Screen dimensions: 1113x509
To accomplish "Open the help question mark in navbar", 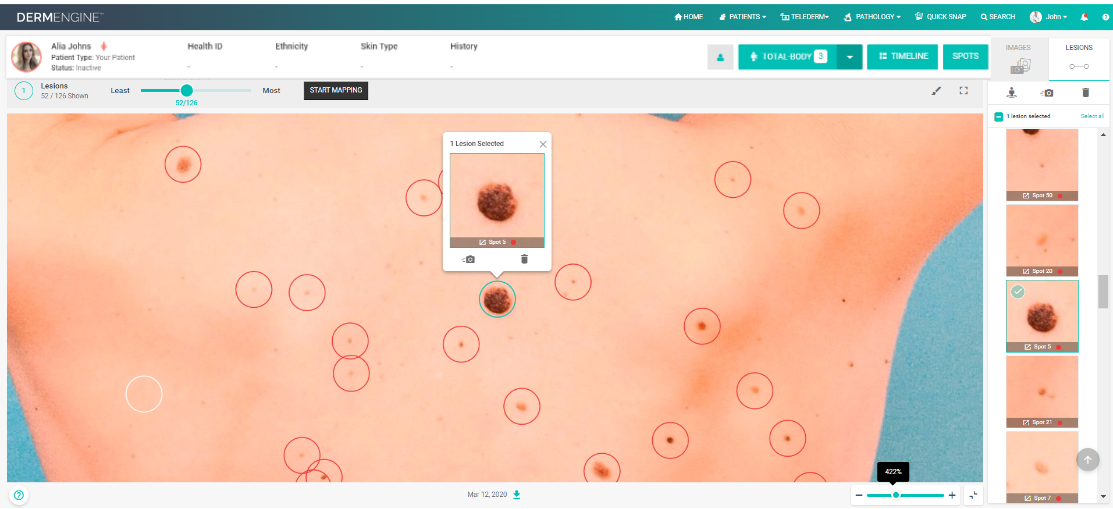I will 1104,16.
